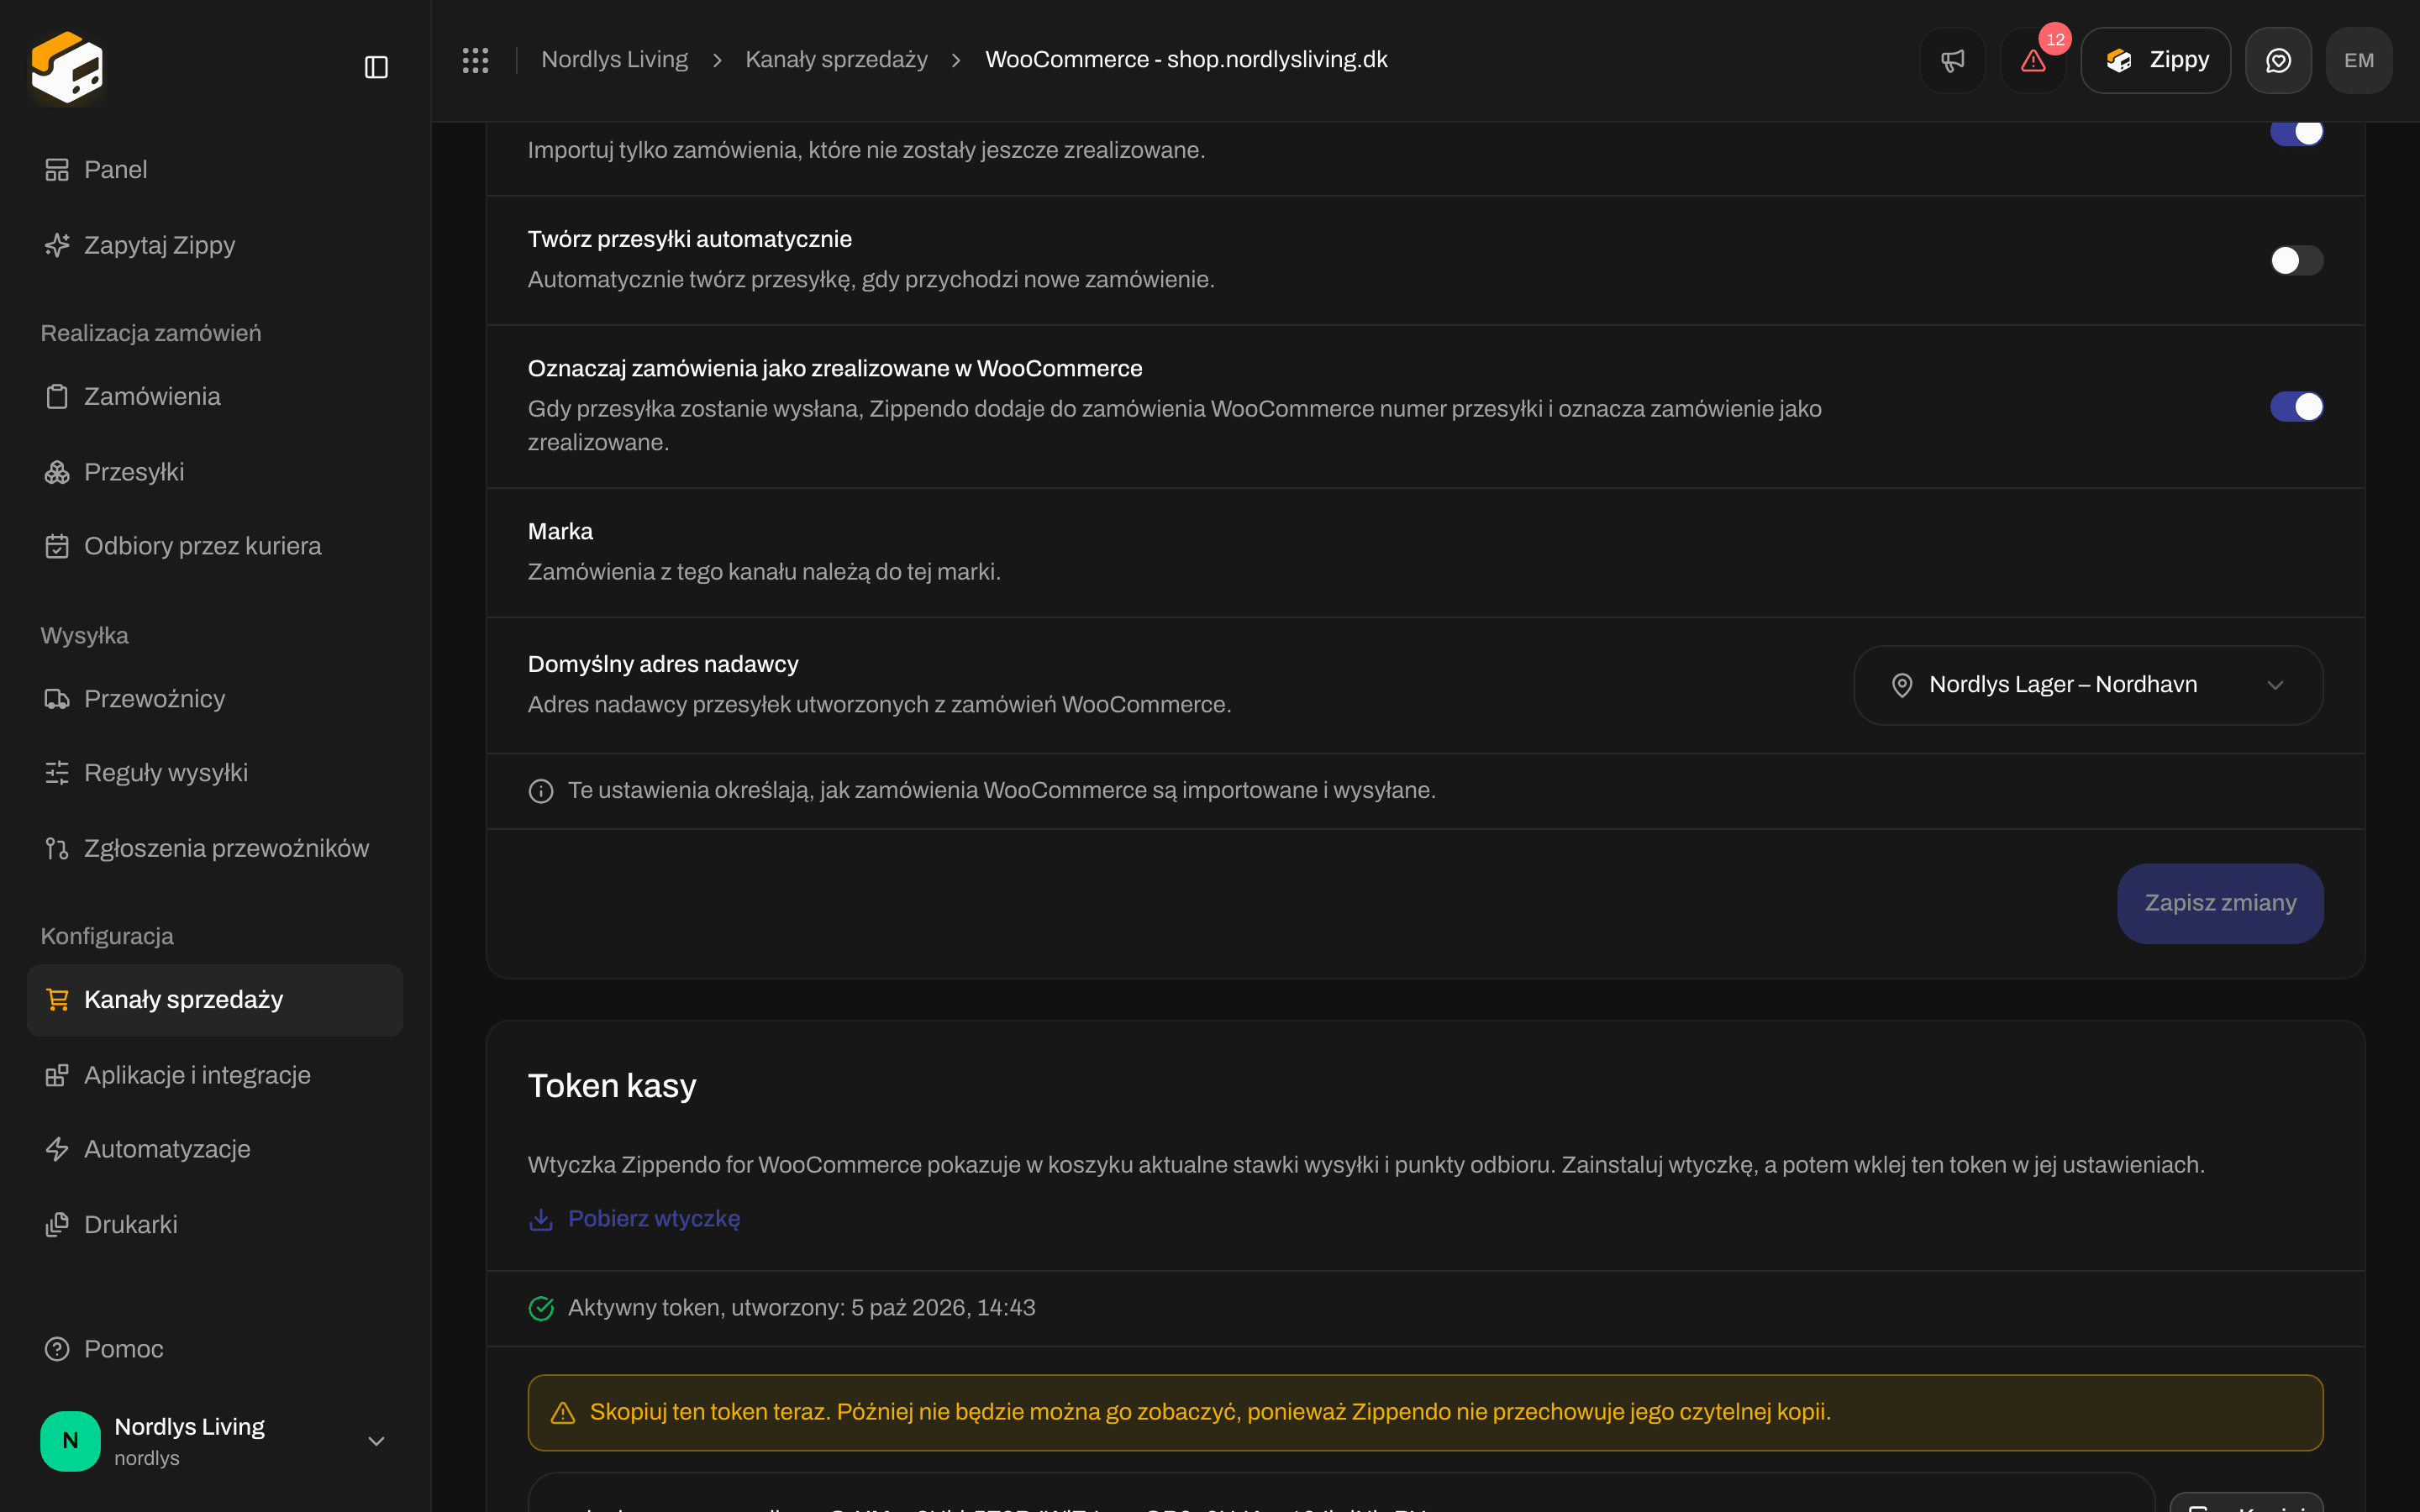Click the Zippendo logo in sidebar
The height and width of the screenshot is (1512, 2420).
(67, 67)
